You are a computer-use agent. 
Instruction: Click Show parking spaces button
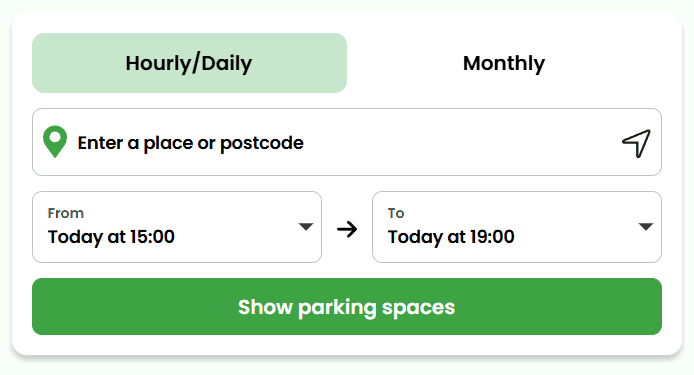(x=347, y=306)
